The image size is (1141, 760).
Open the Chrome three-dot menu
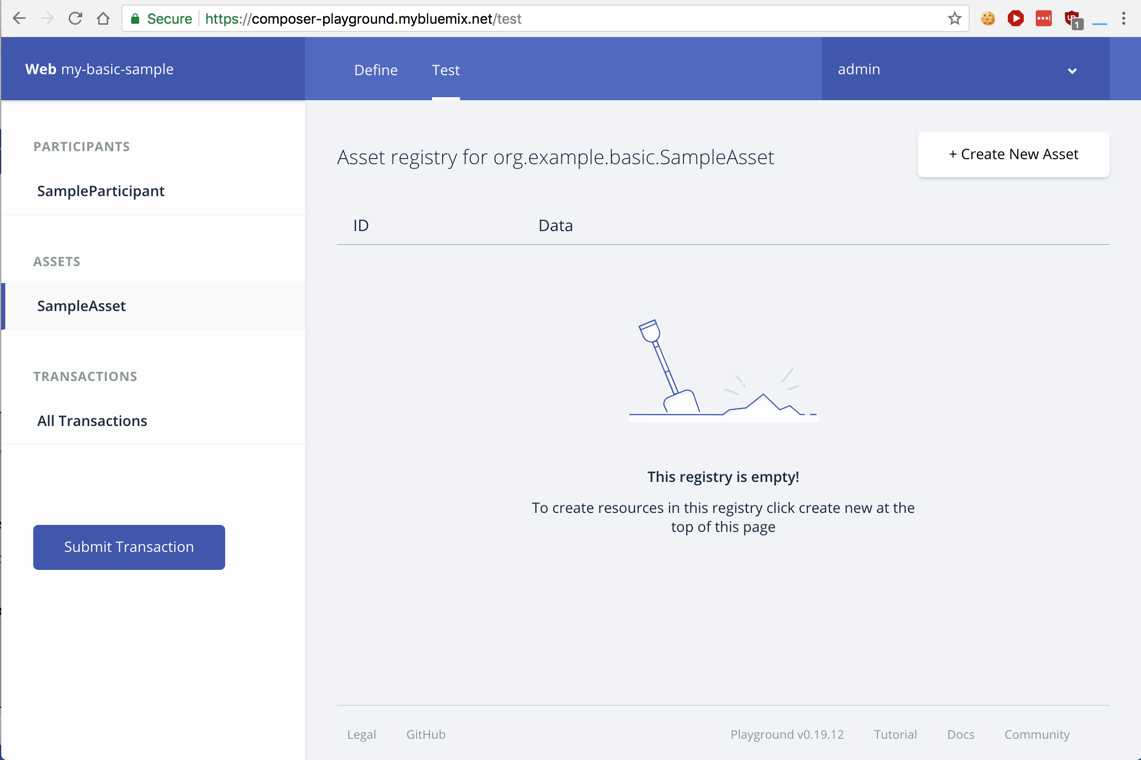(1124, 18)
